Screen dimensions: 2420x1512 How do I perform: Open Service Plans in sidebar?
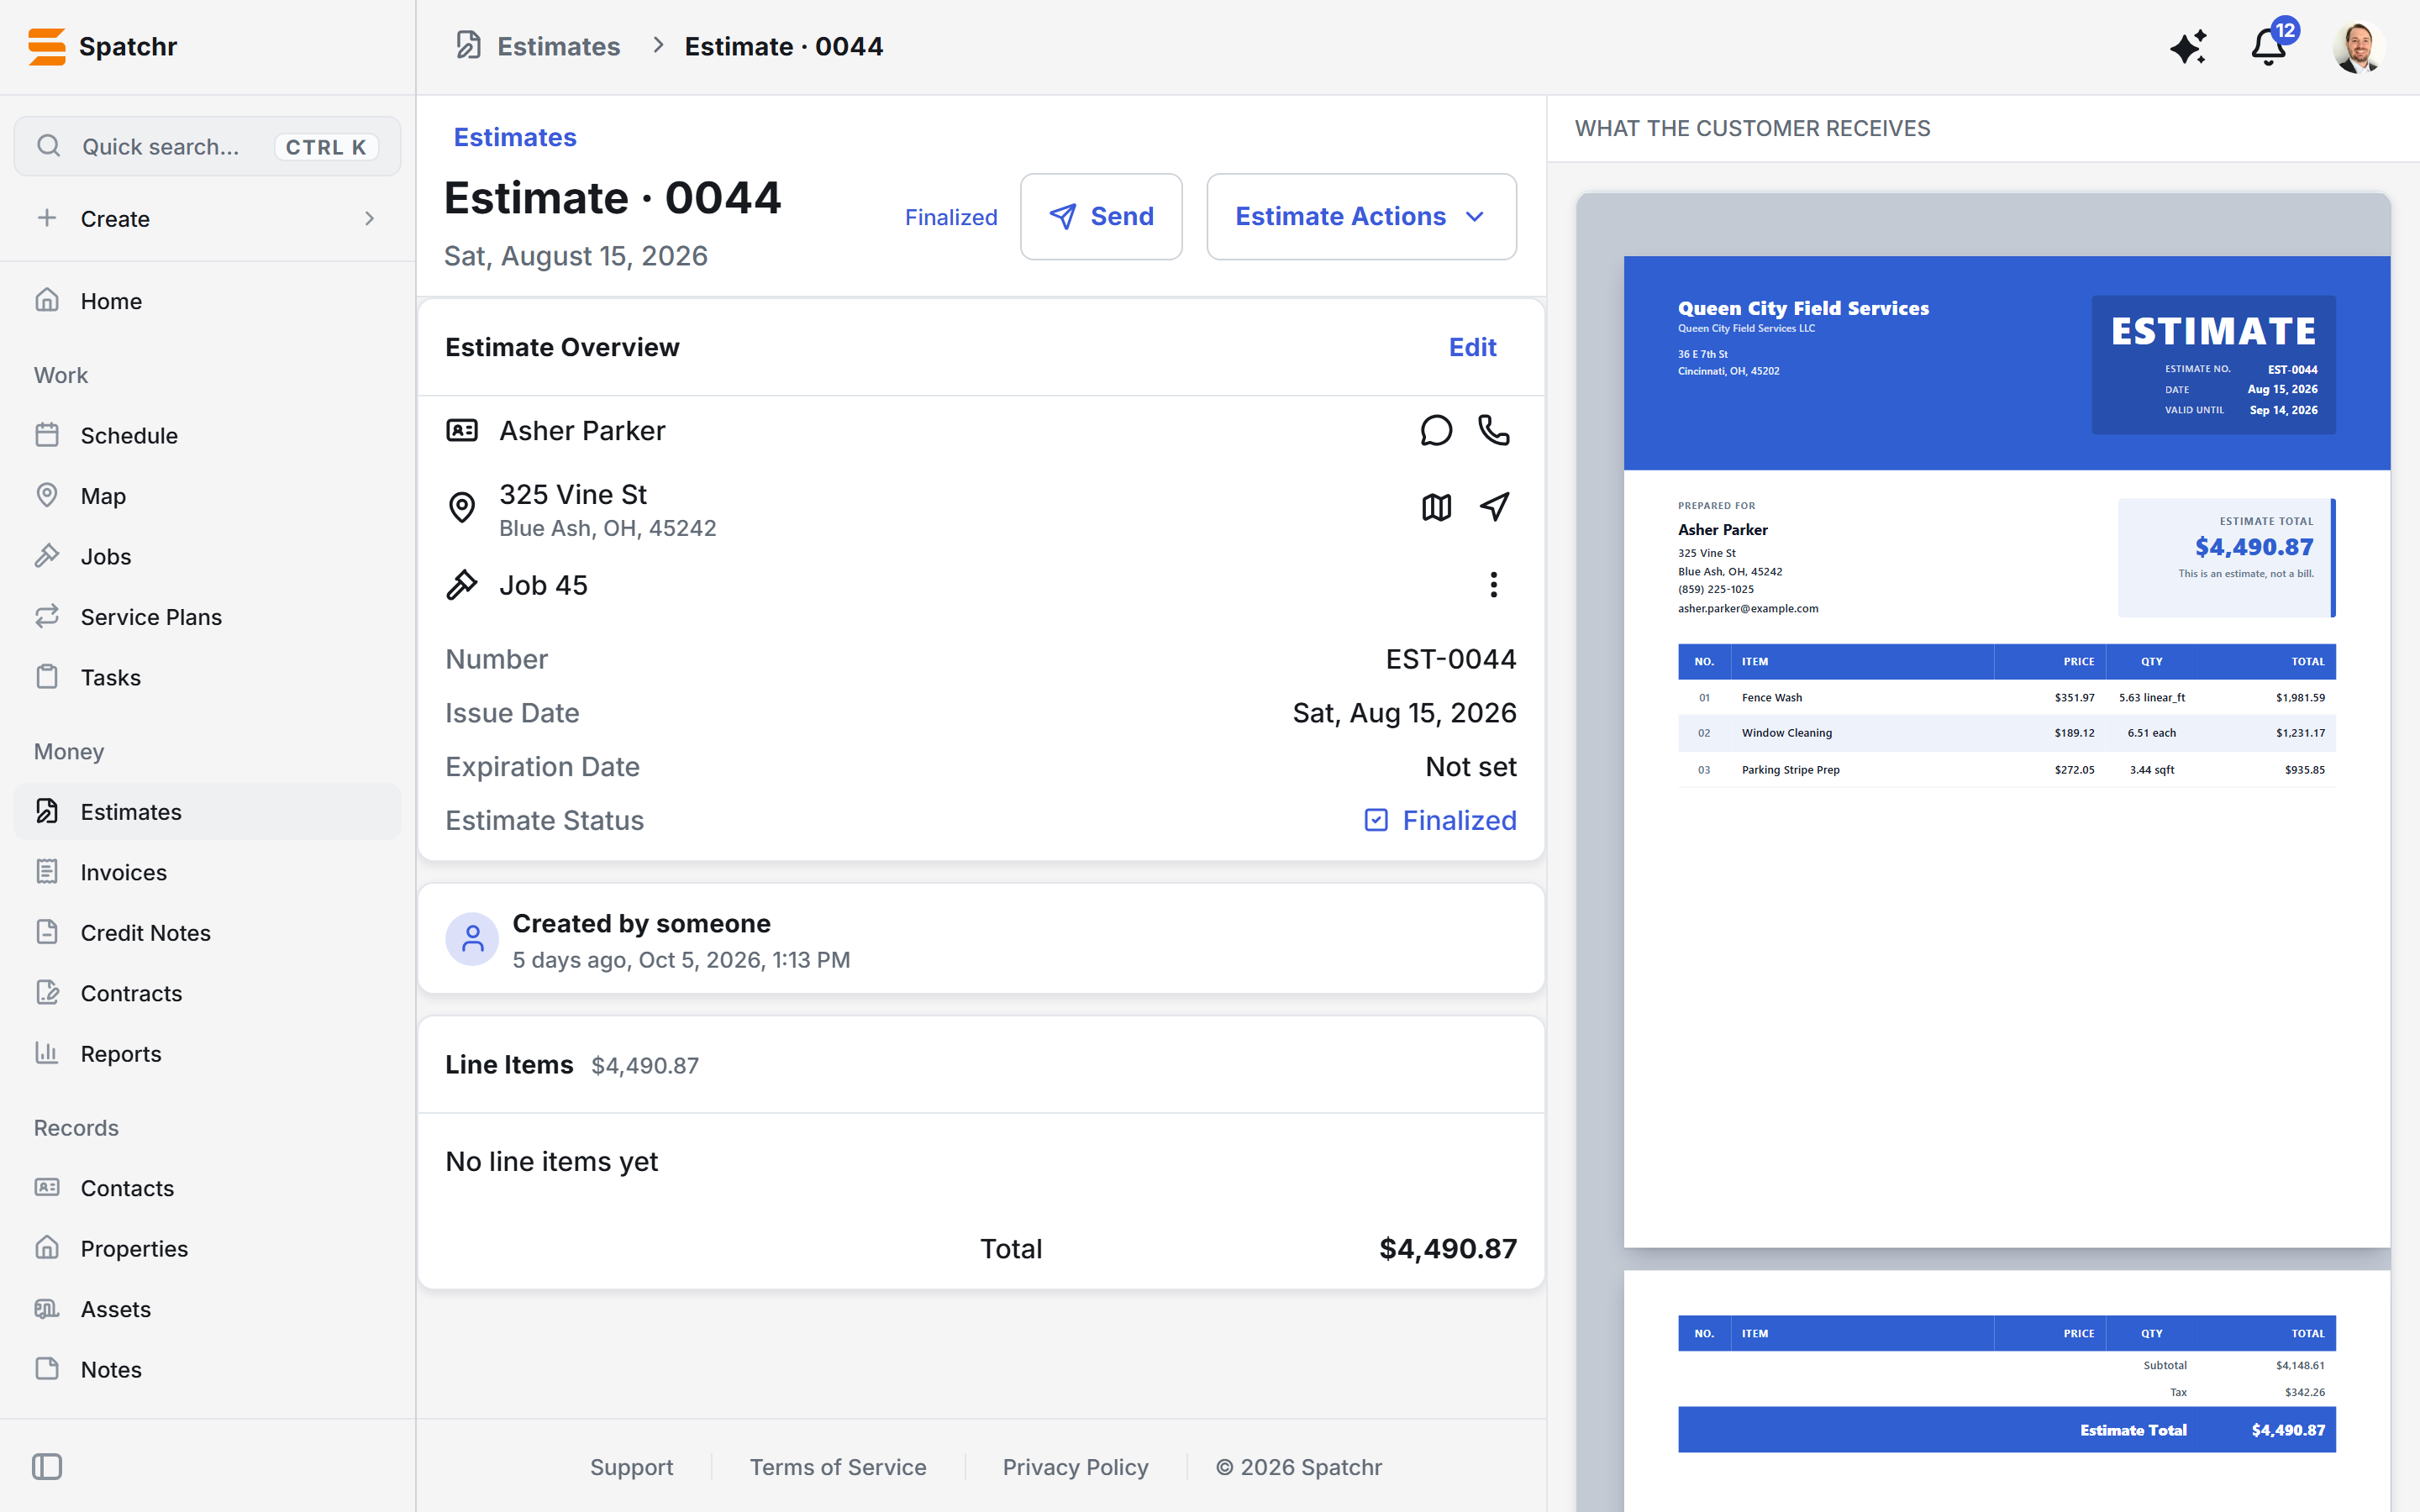(x=207, y=617)
